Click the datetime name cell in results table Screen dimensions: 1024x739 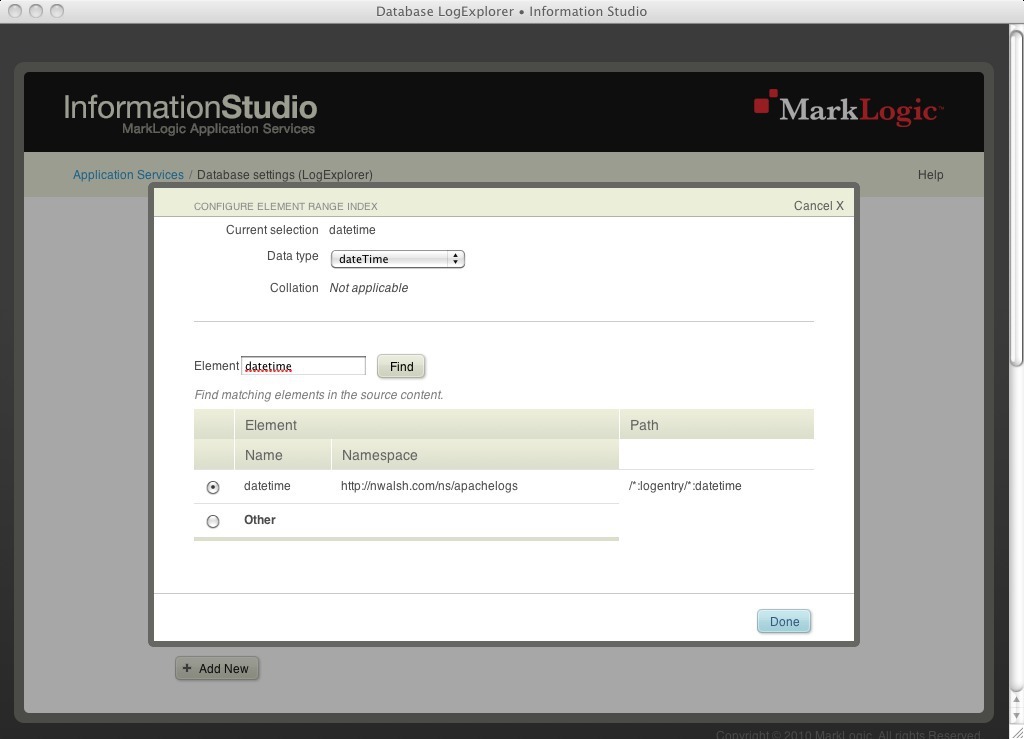click(267, 486)
